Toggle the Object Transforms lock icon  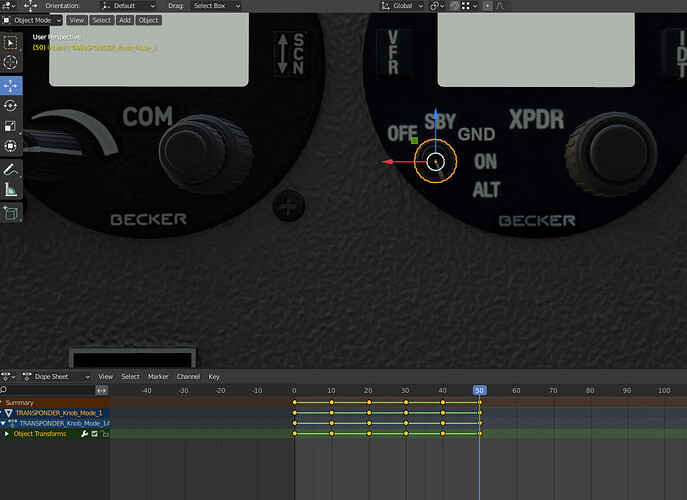104,433
